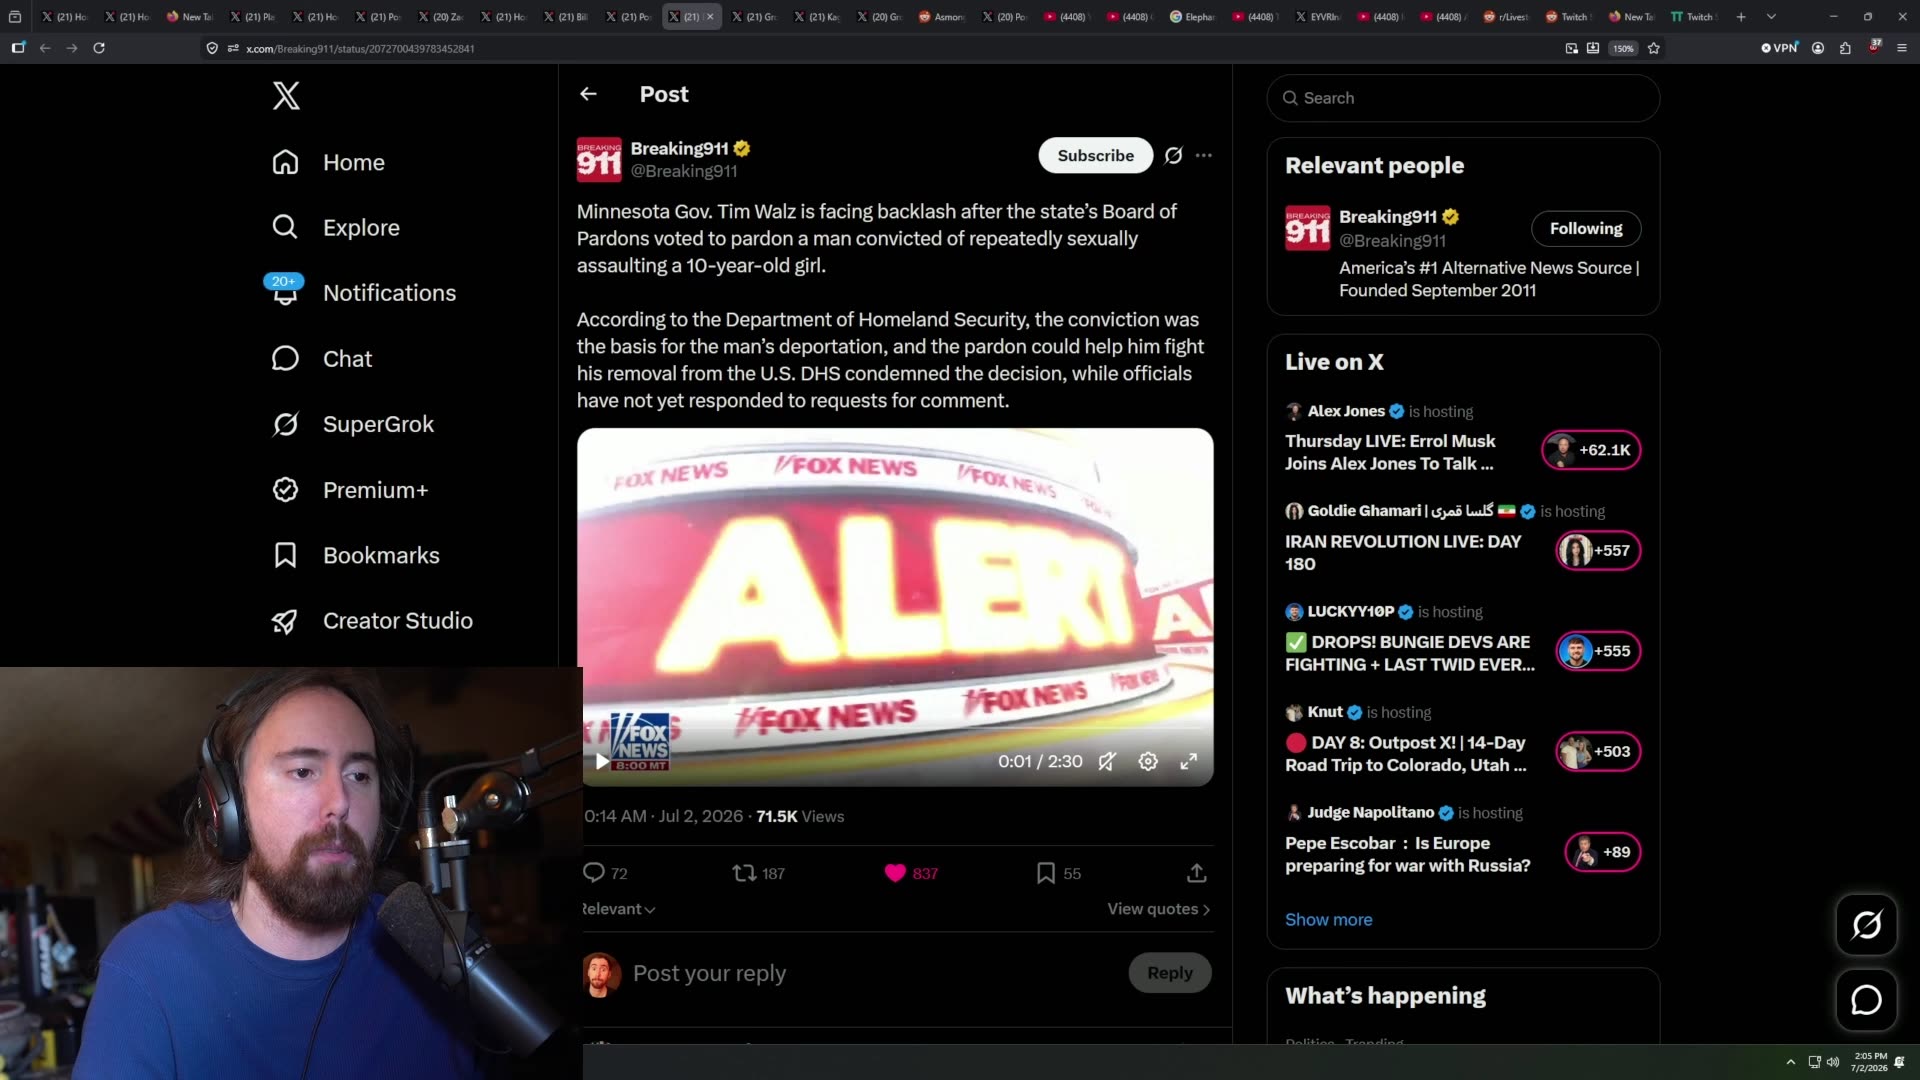Expand the tab list dropdown arrow

pyautogui.click(x=1771, y=17)
